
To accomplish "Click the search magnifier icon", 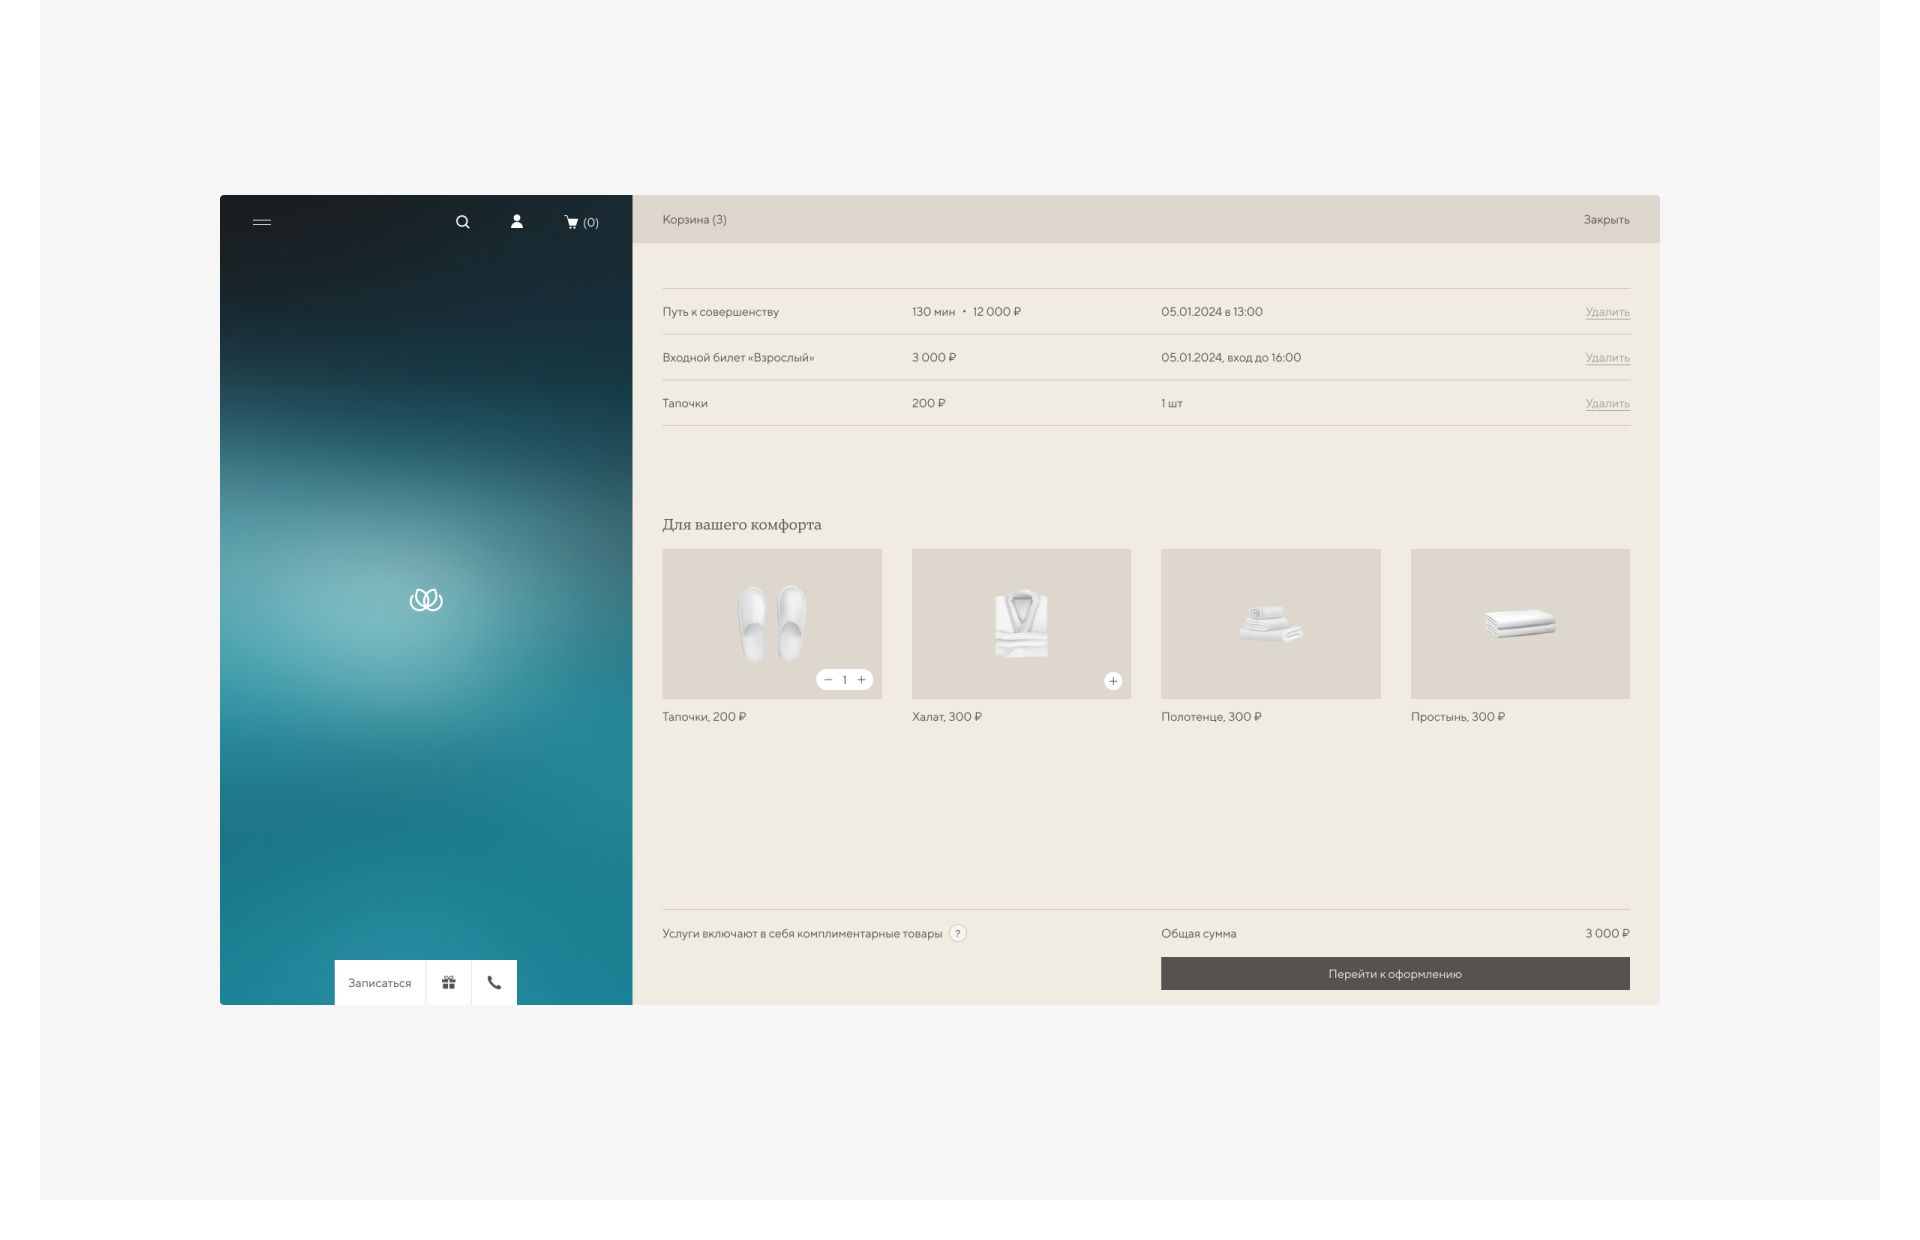I will (463, 222).
